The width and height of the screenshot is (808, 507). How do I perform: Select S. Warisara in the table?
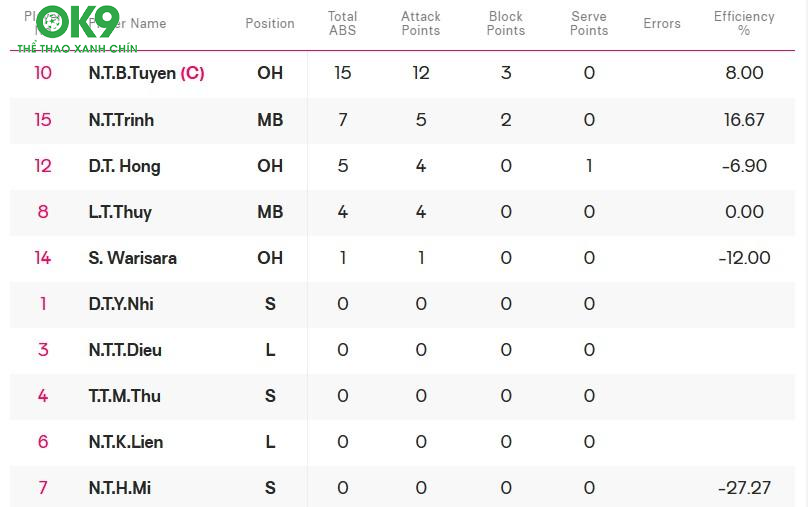coord(132,258)
